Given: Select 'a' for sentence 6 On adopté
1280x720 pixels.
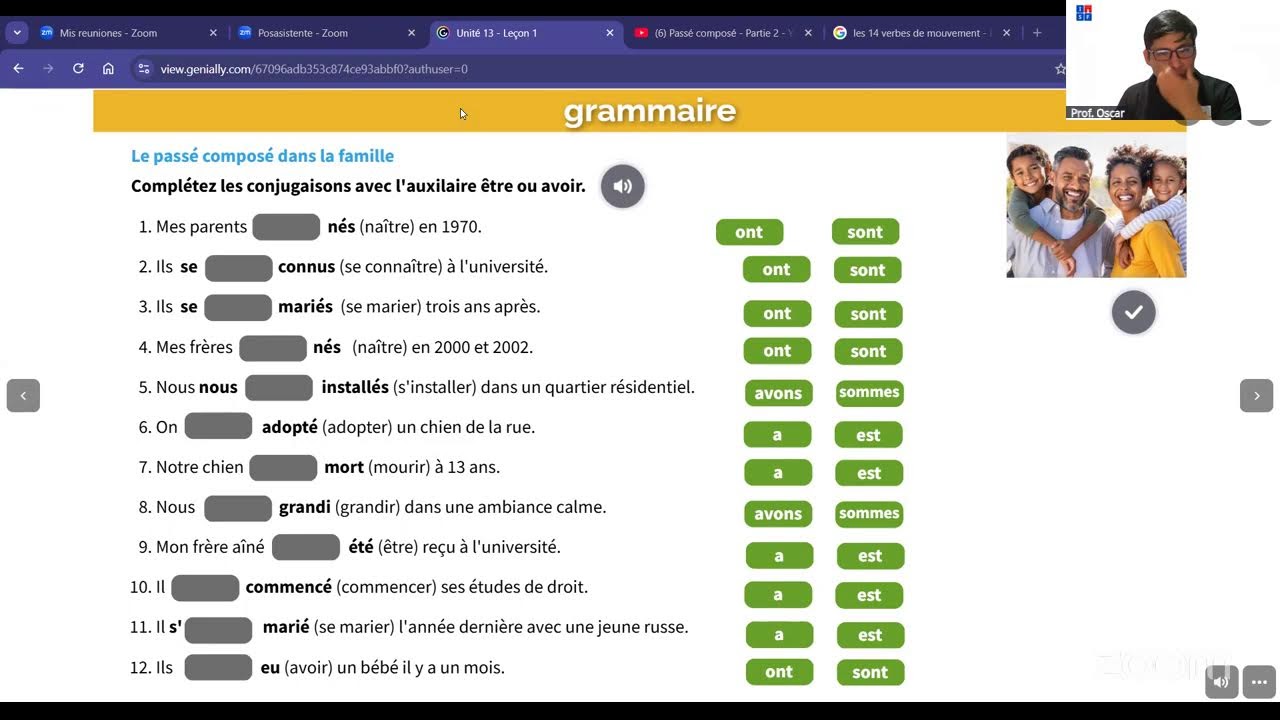Looking at the screenshot, I should point(777,435).
